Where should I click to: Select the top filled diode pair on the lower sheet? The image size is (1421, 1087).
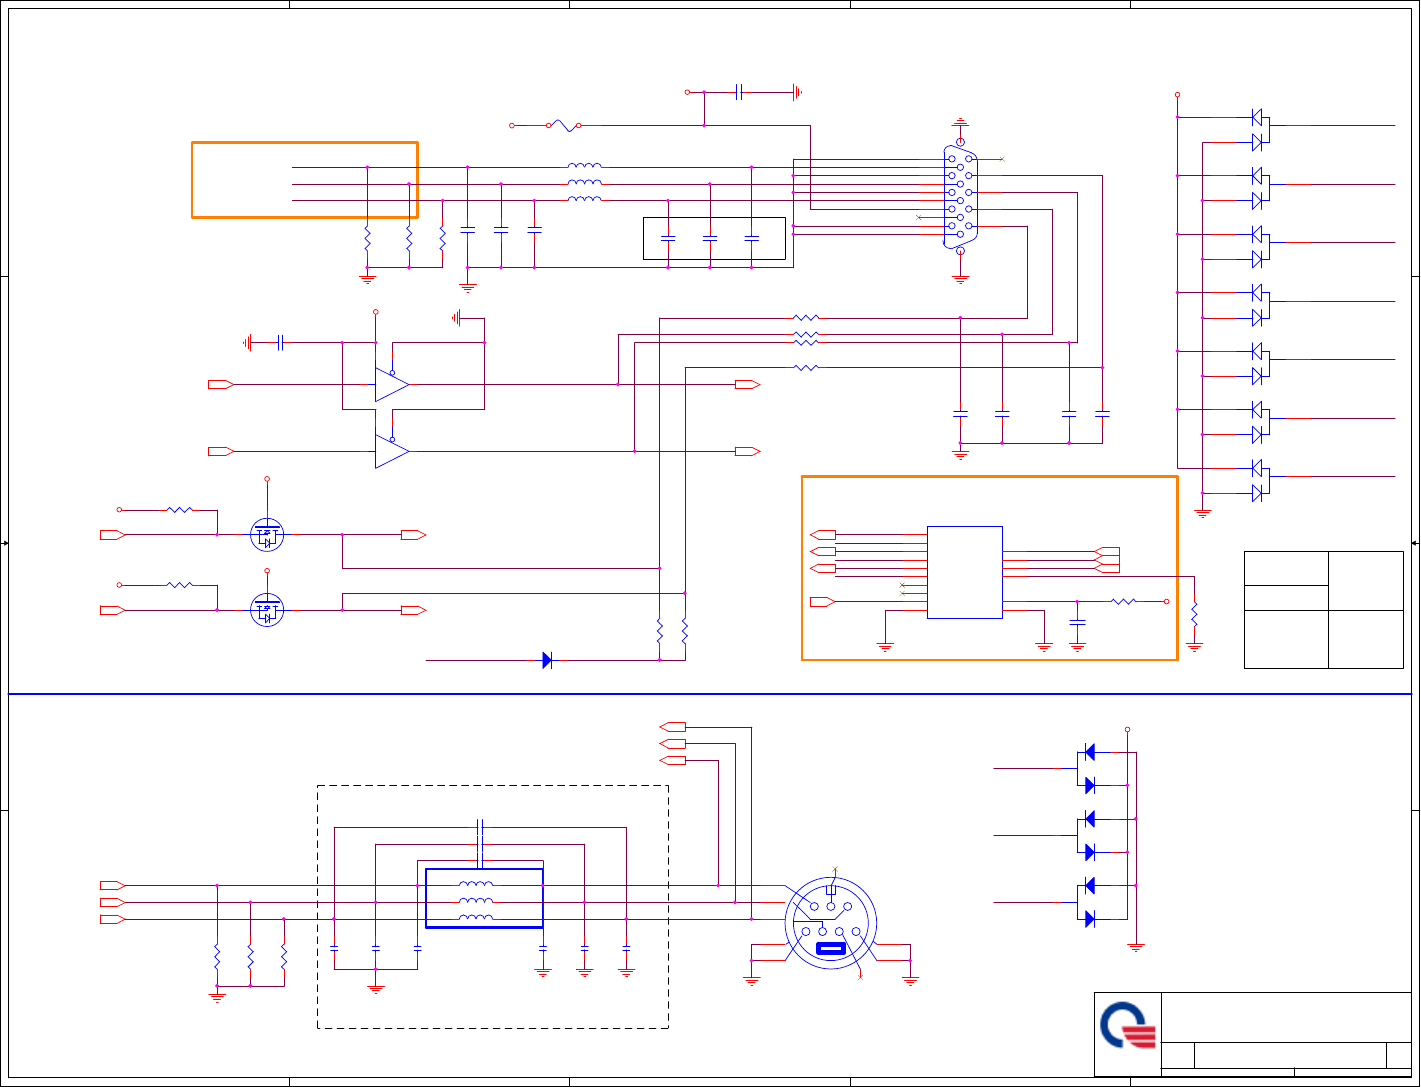click(1086, 768)
